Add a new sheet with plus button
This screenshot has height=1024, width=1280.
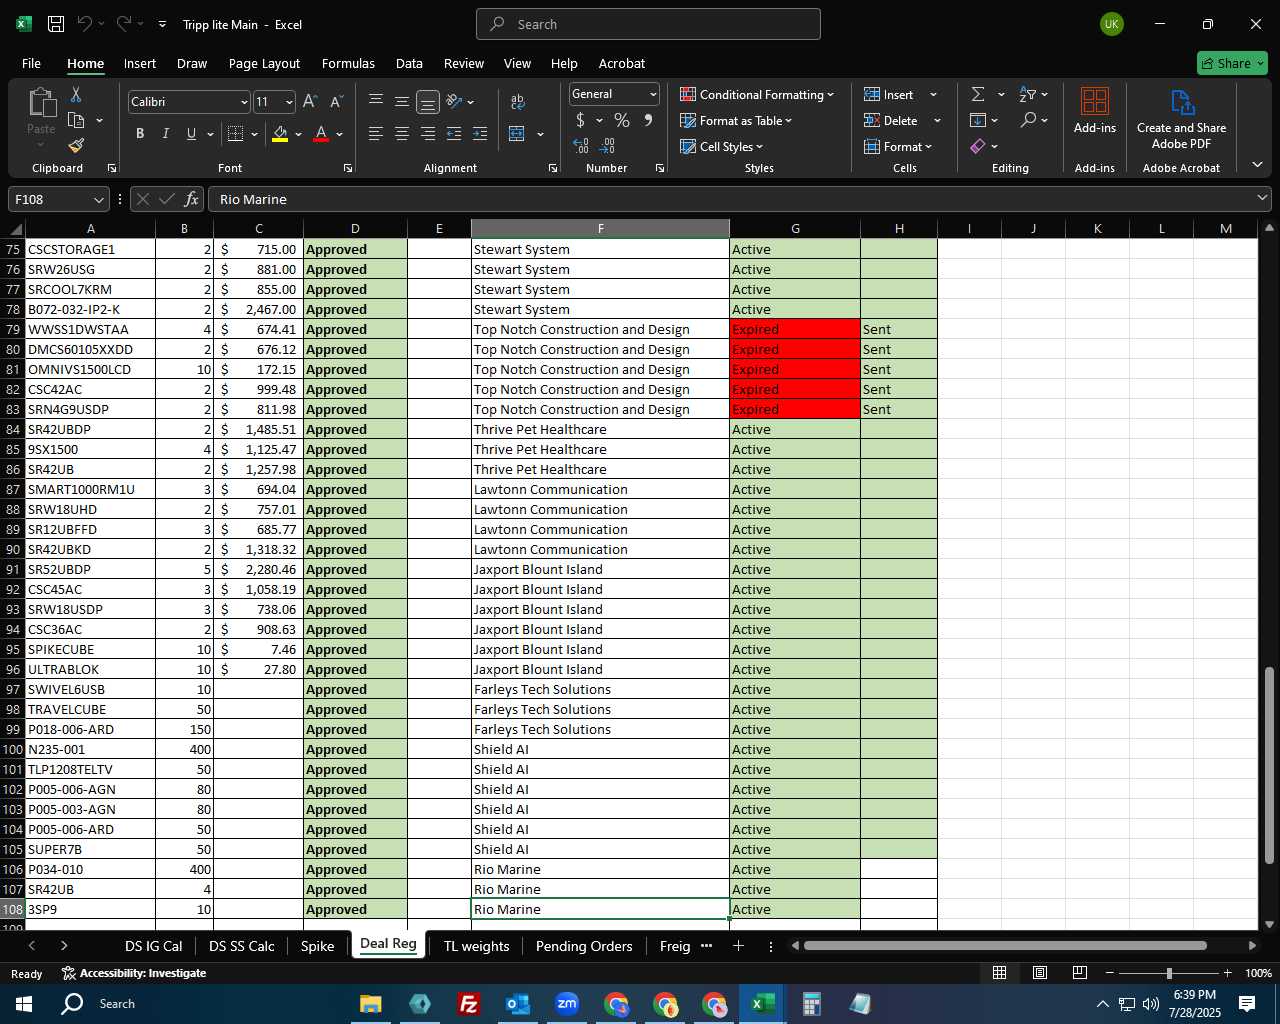pyautogui.click(x=738, y=946)
